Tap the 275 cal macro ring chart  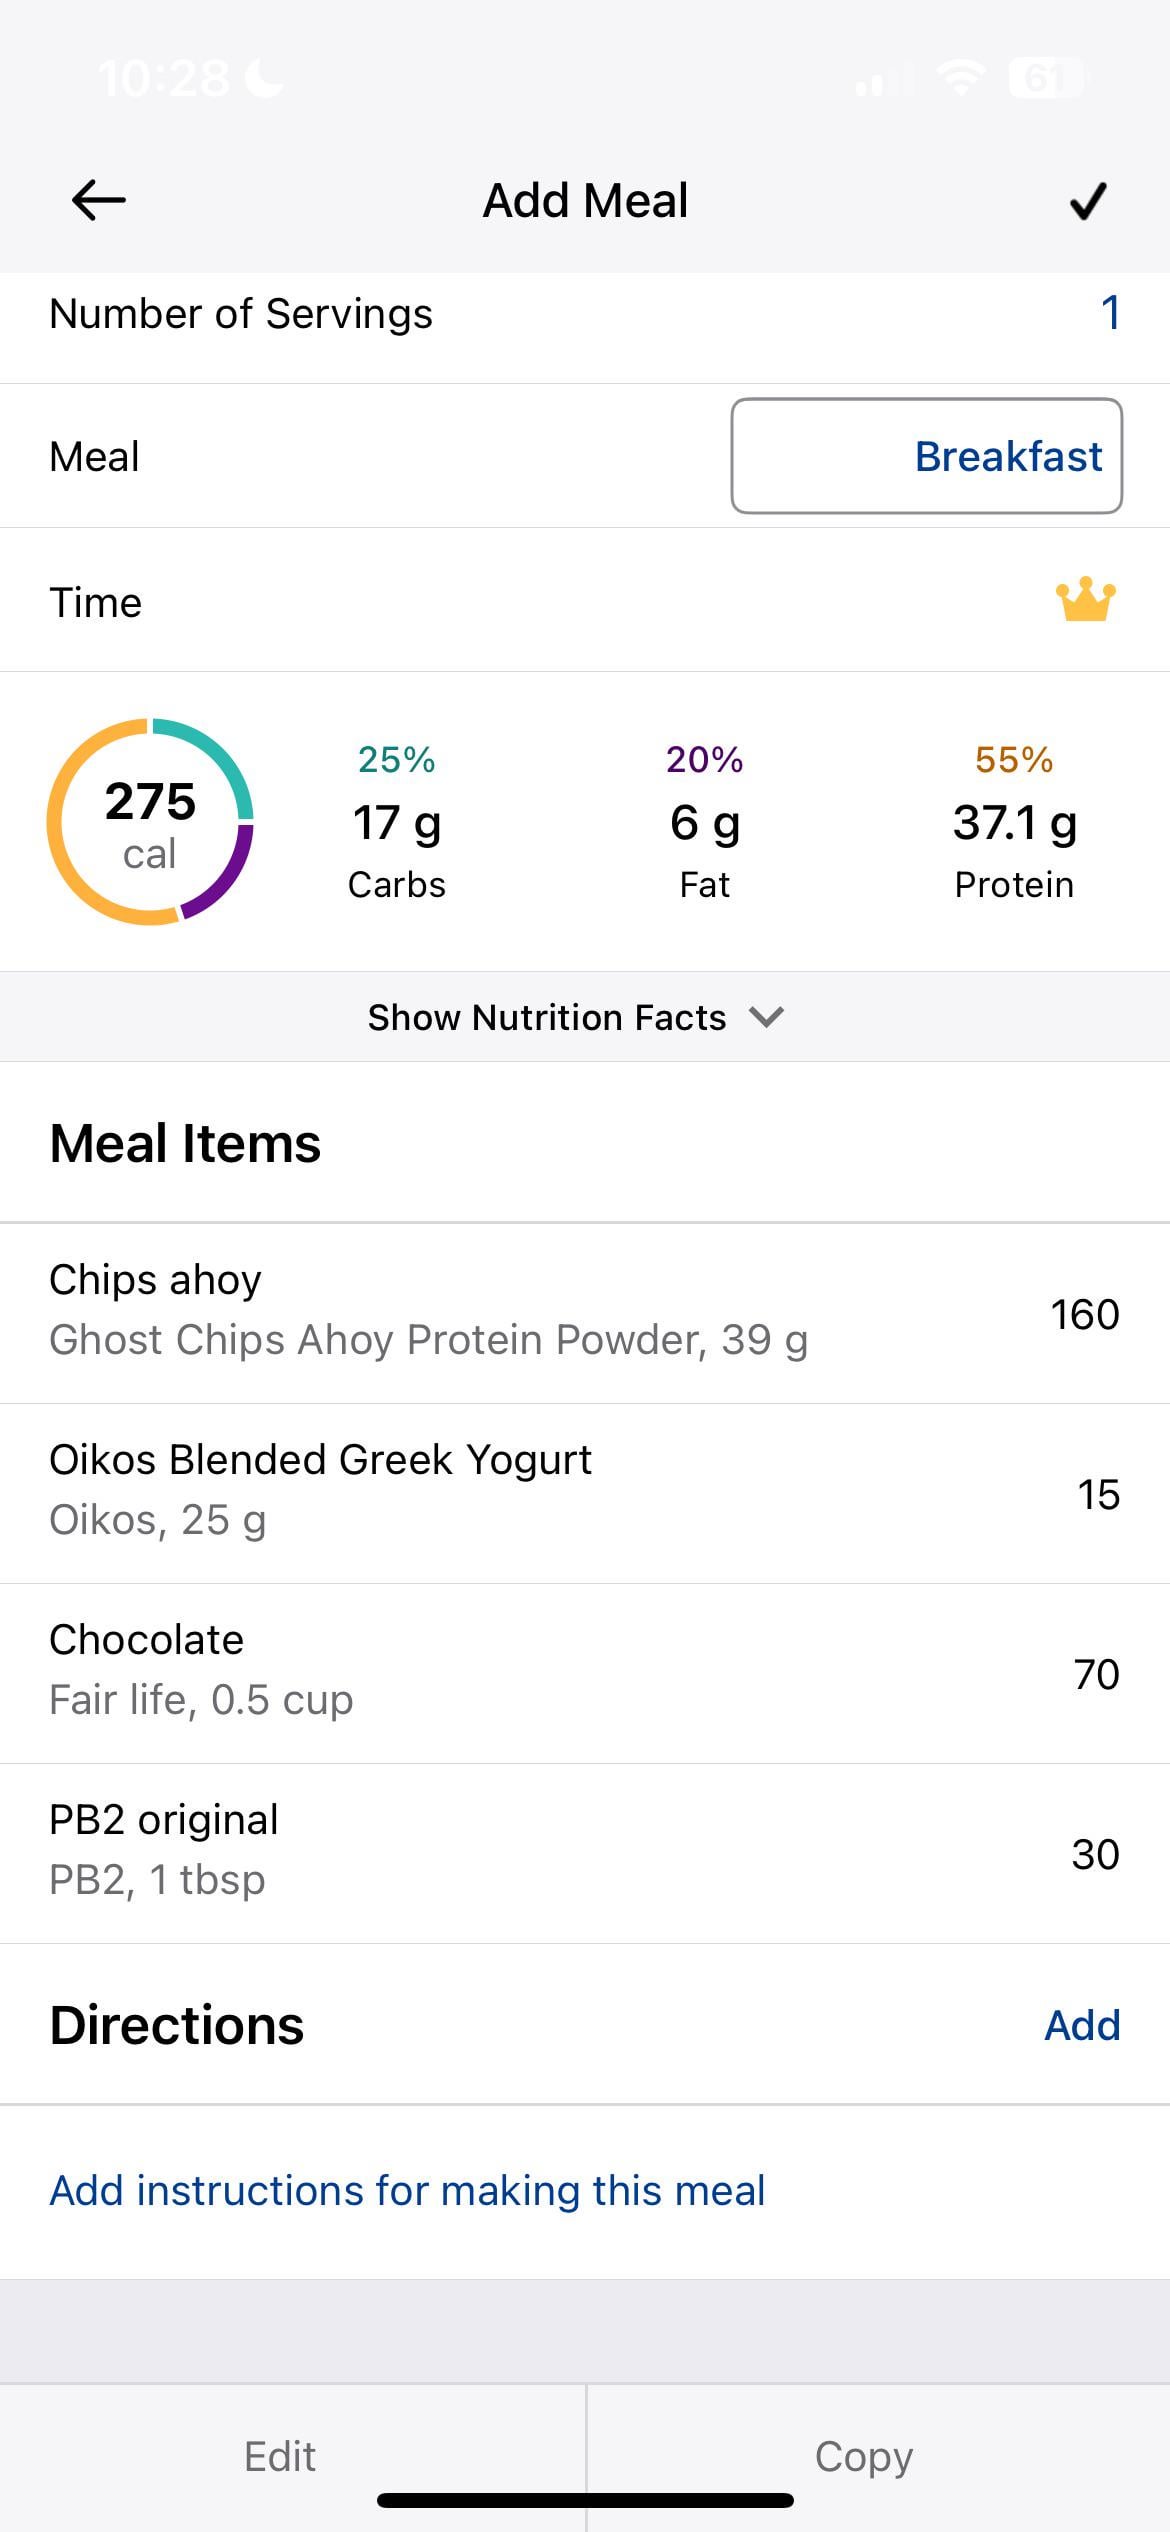pos(150,821)
